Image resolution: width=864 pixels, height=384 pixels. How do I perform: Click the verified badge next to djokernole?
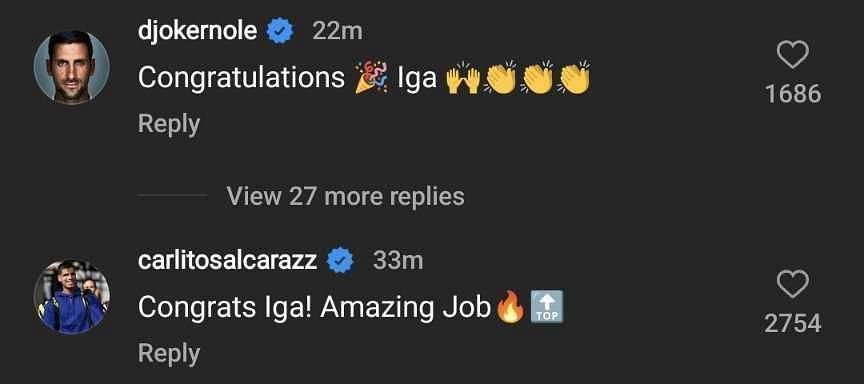tap(280, 32)
